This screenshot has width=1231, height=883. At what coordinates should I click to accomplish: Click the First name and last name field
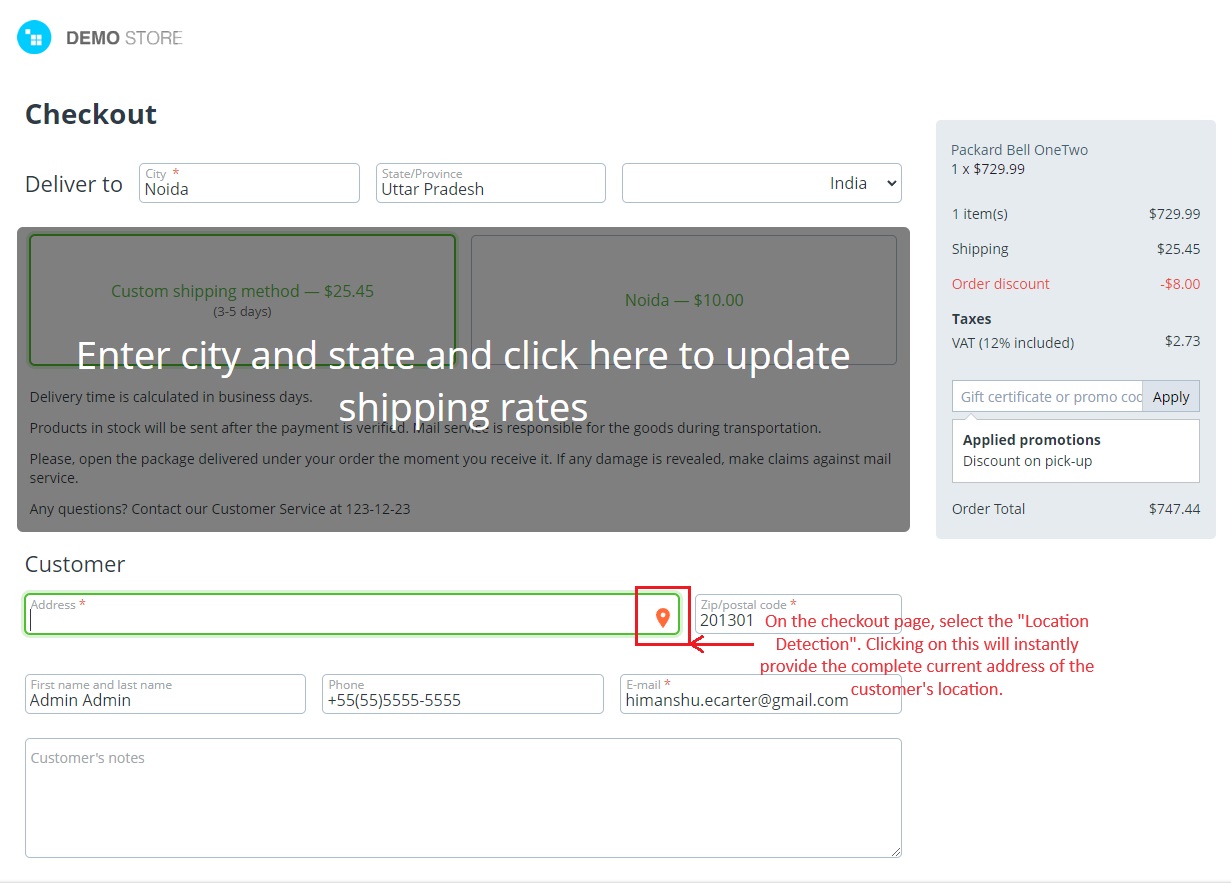[x=165, y=694]
